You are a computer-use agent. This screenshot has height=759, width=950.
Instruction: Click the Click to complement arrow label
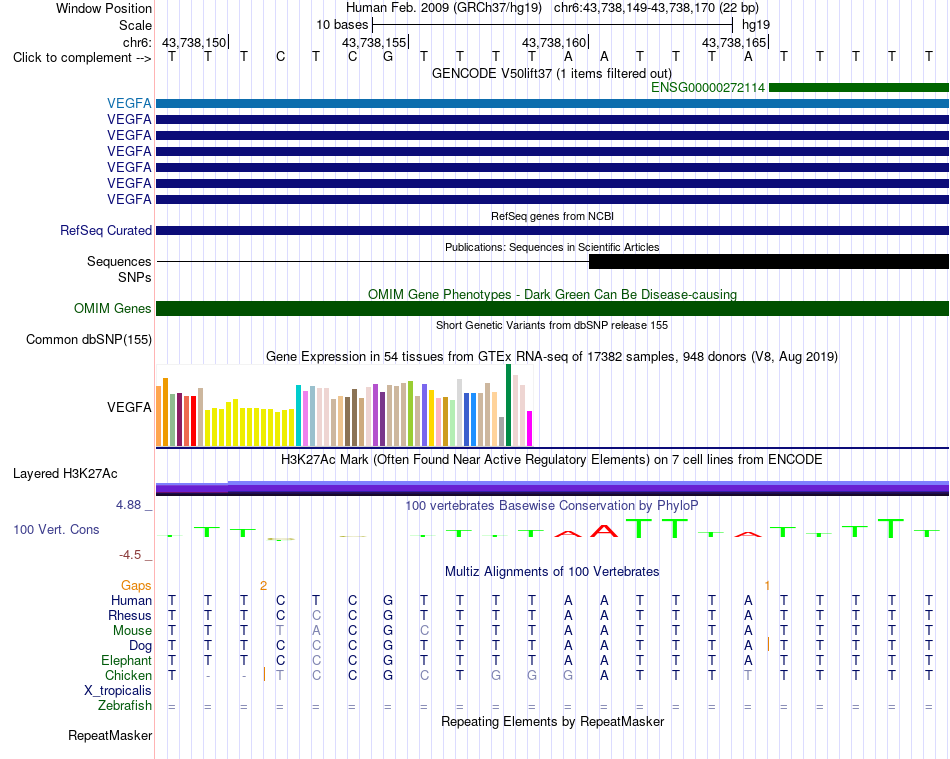point(82,58)
